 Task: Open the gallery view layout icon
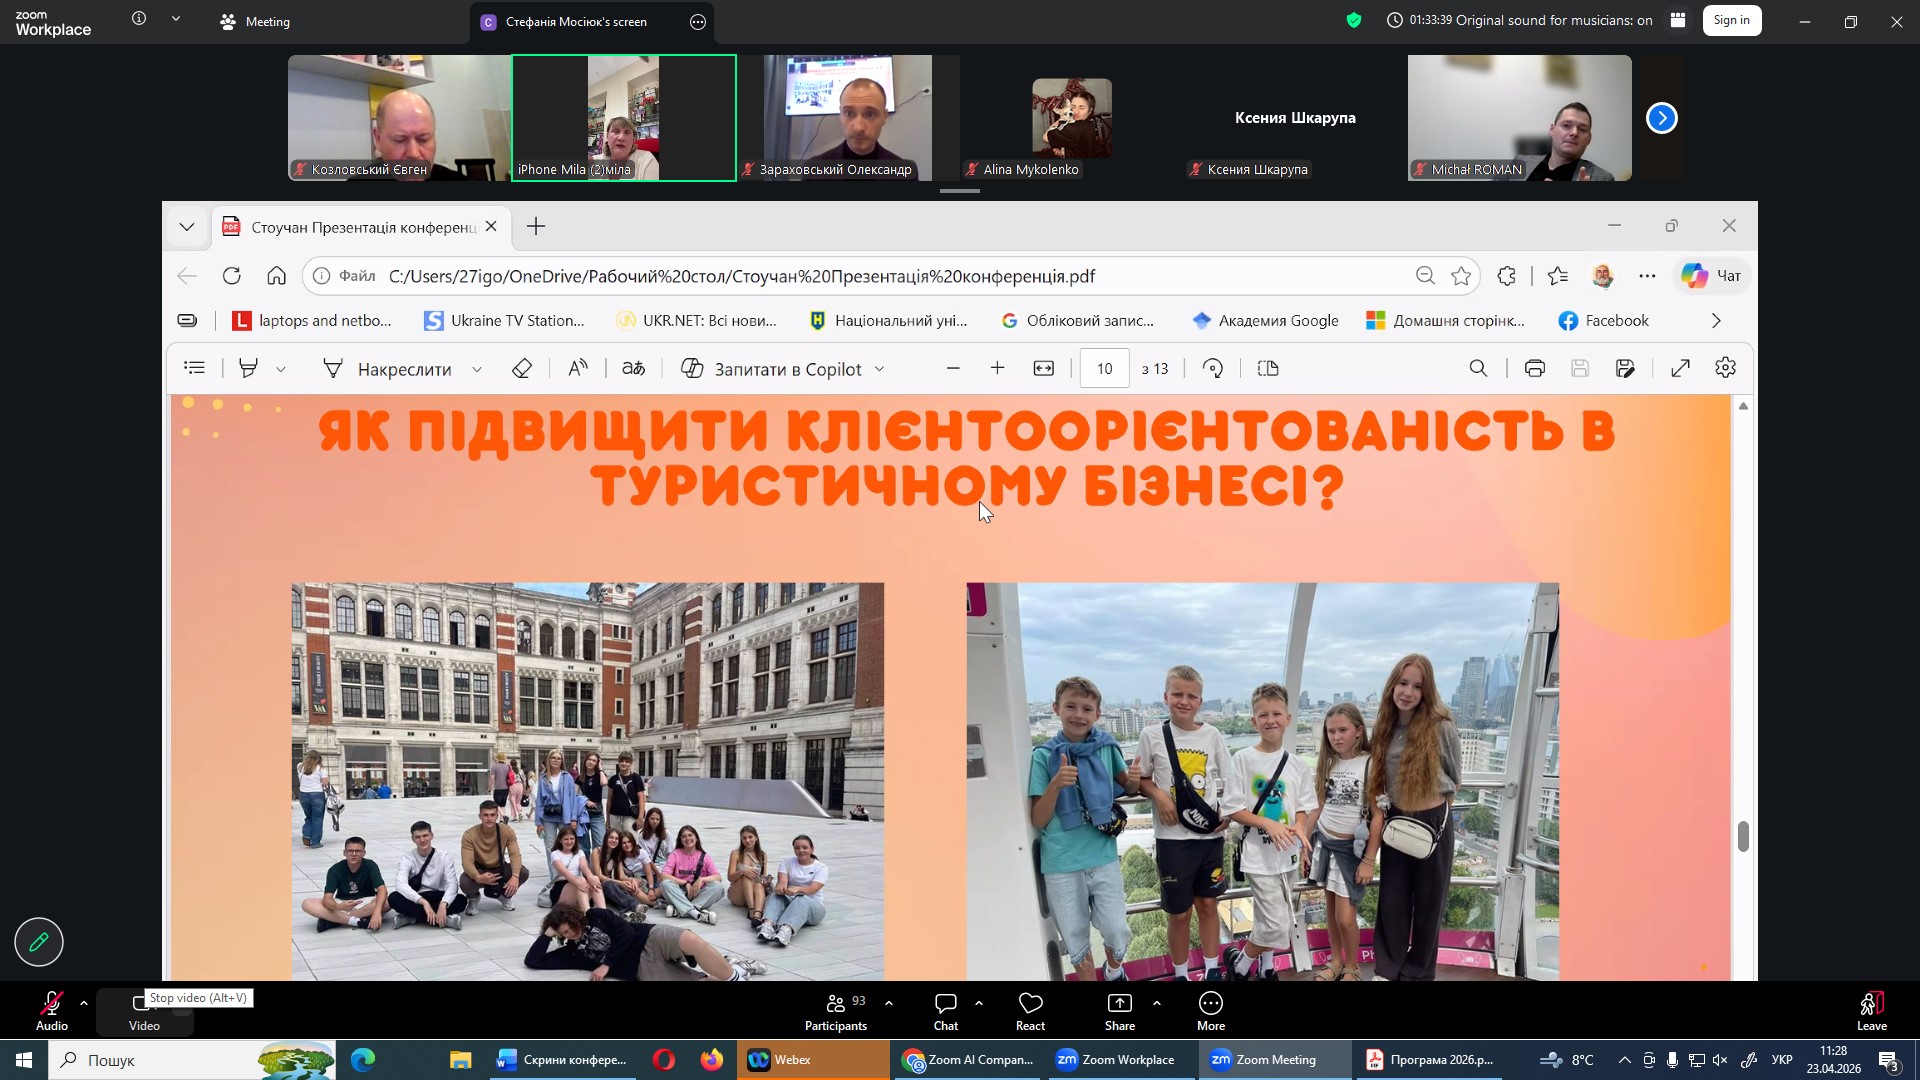pos(1678,20)
